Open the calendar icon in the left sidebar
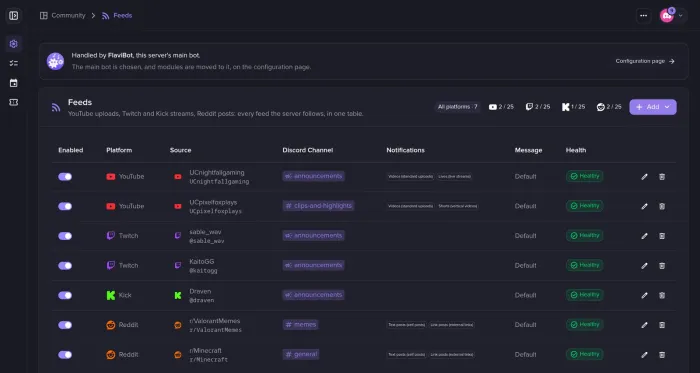This screenshot has width=700, height=373. [14, 83]
